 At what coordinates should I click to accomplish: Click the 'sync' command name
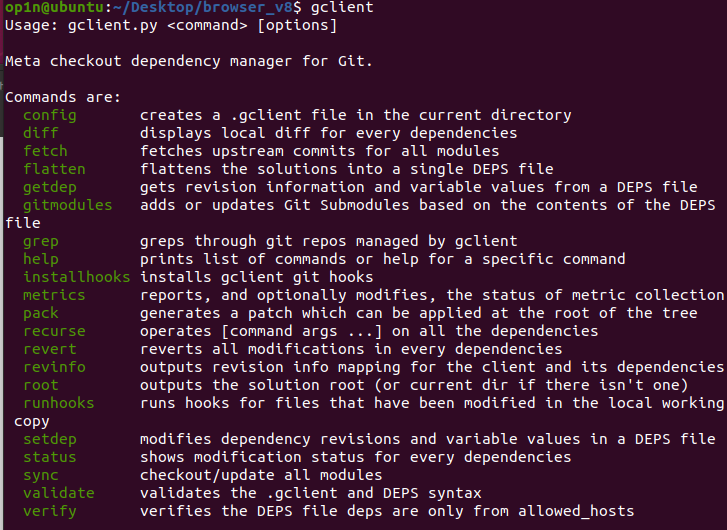coord(41,475)
